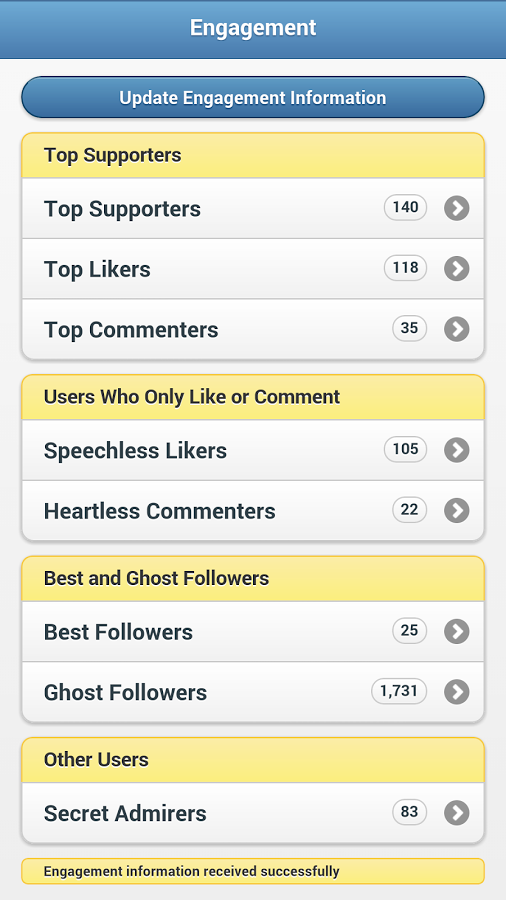
Task: Click arrow icon on Speechless Likers row
Action: (x=457, y=450)
